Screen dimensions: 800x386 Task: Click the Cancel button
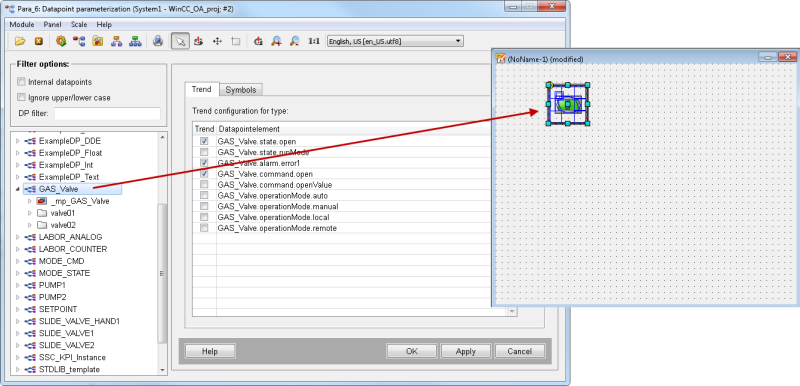pos(519,351)
